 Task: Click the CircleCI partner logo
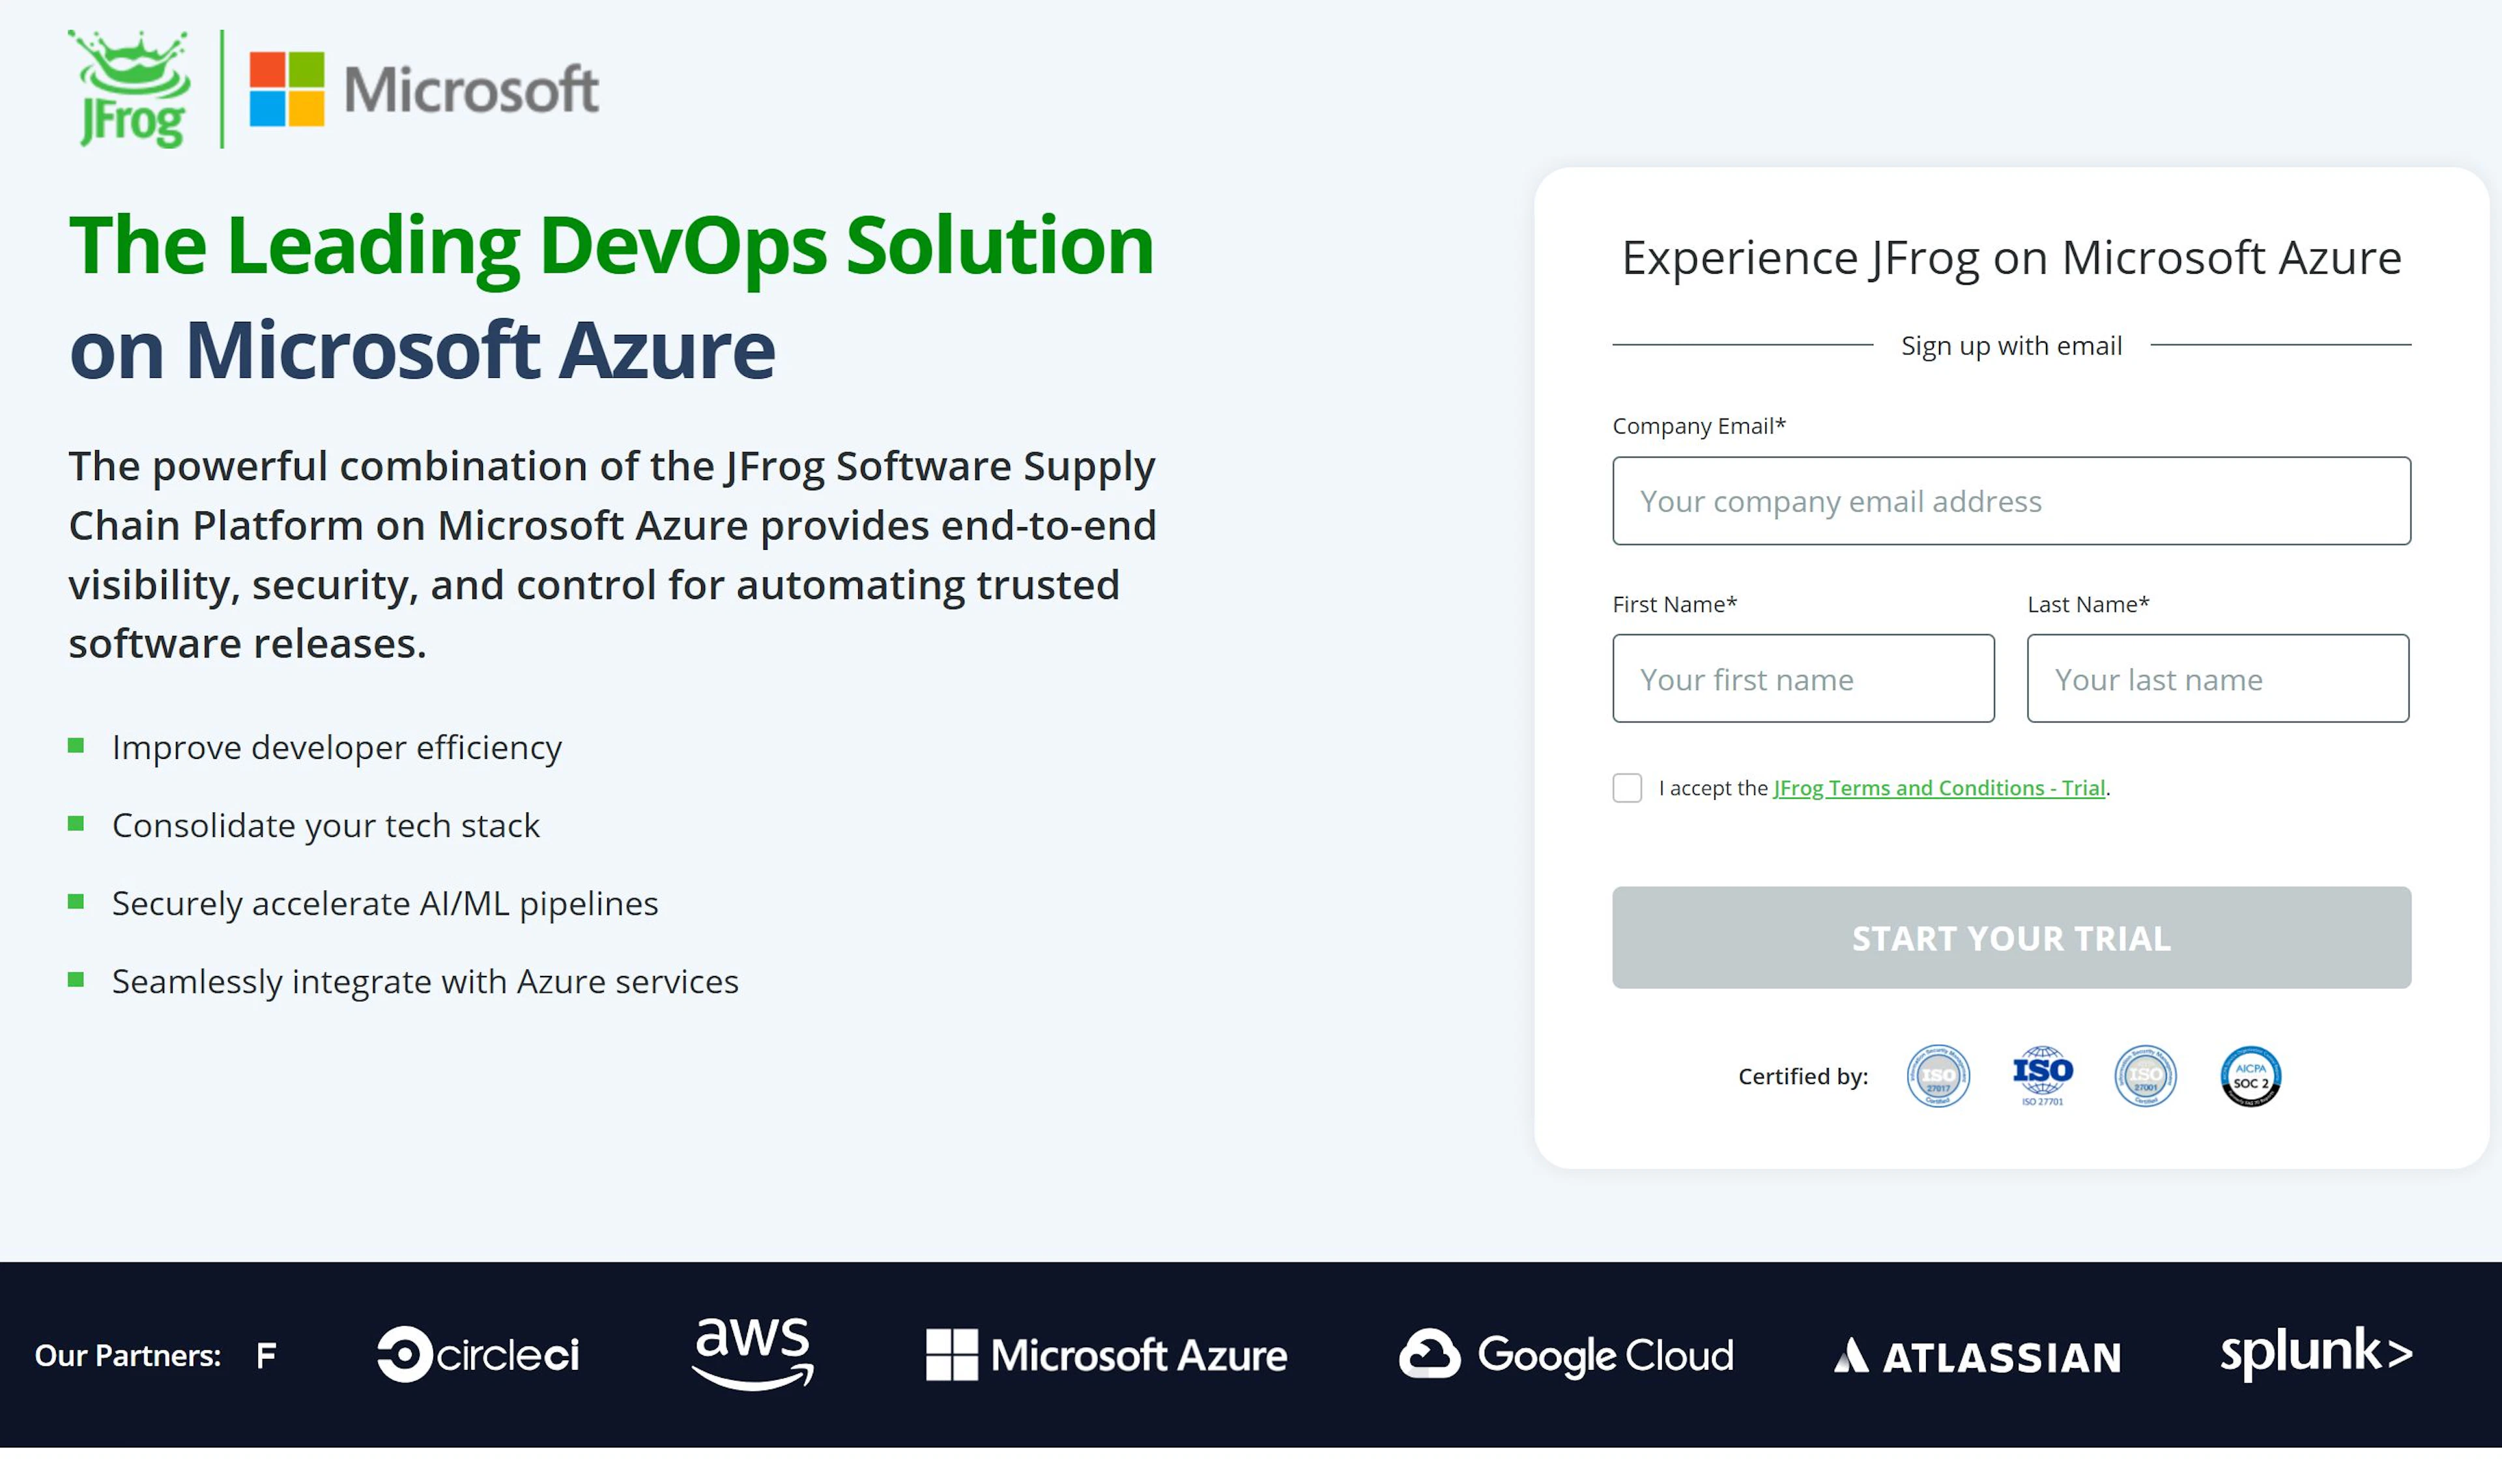coord(478,1354)
